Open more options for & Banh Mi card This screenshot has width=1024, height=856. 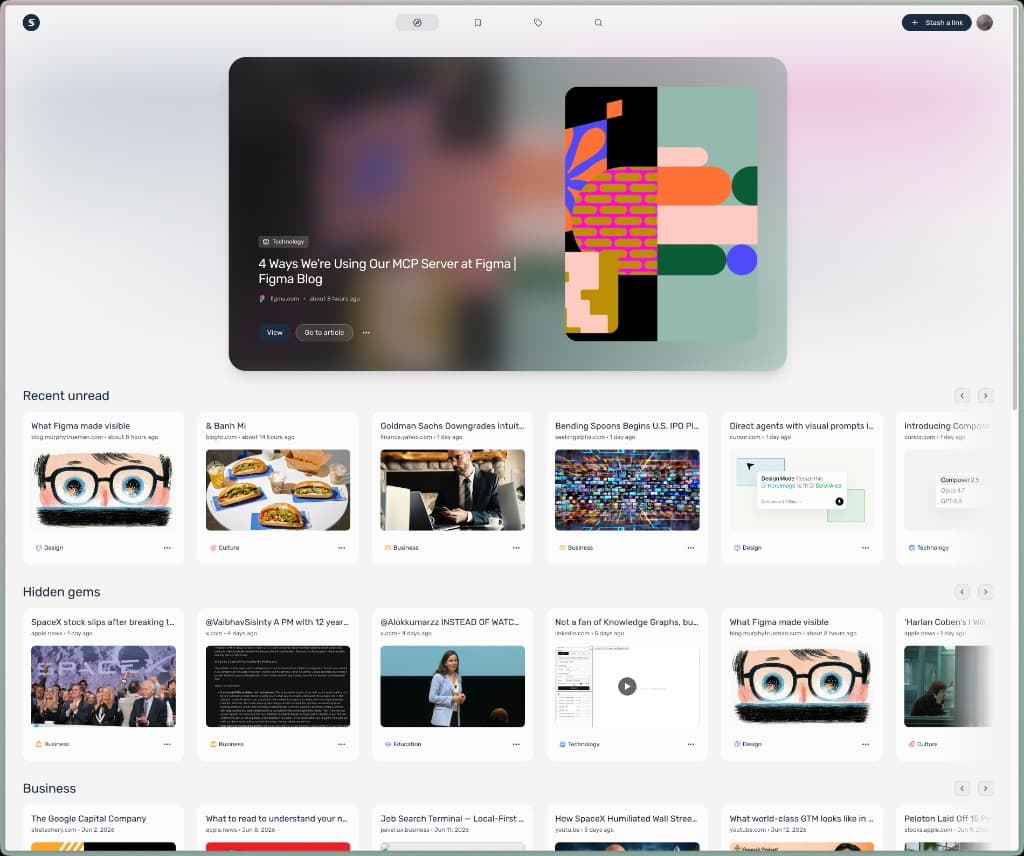[x=342, y=548]
